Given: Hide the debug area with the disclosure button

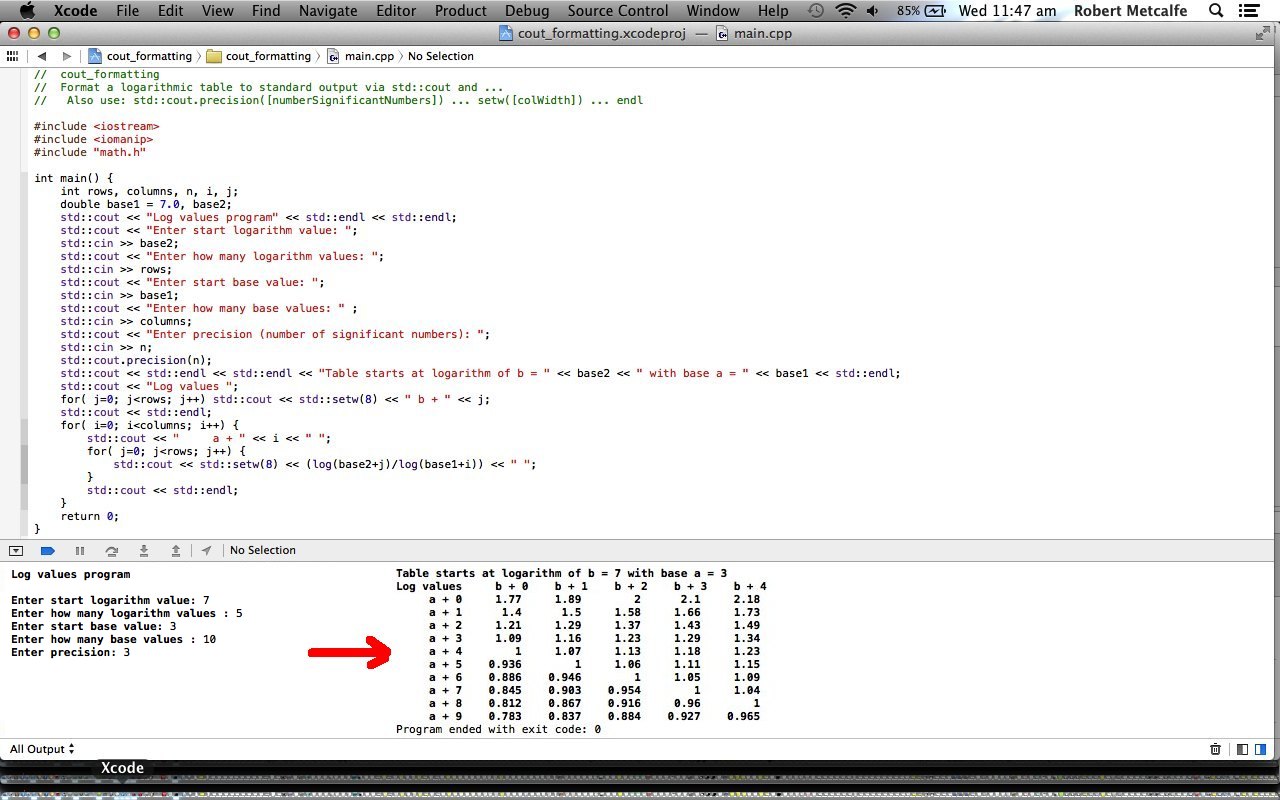Looking at the screenshot, I should [x=16, y=551].
